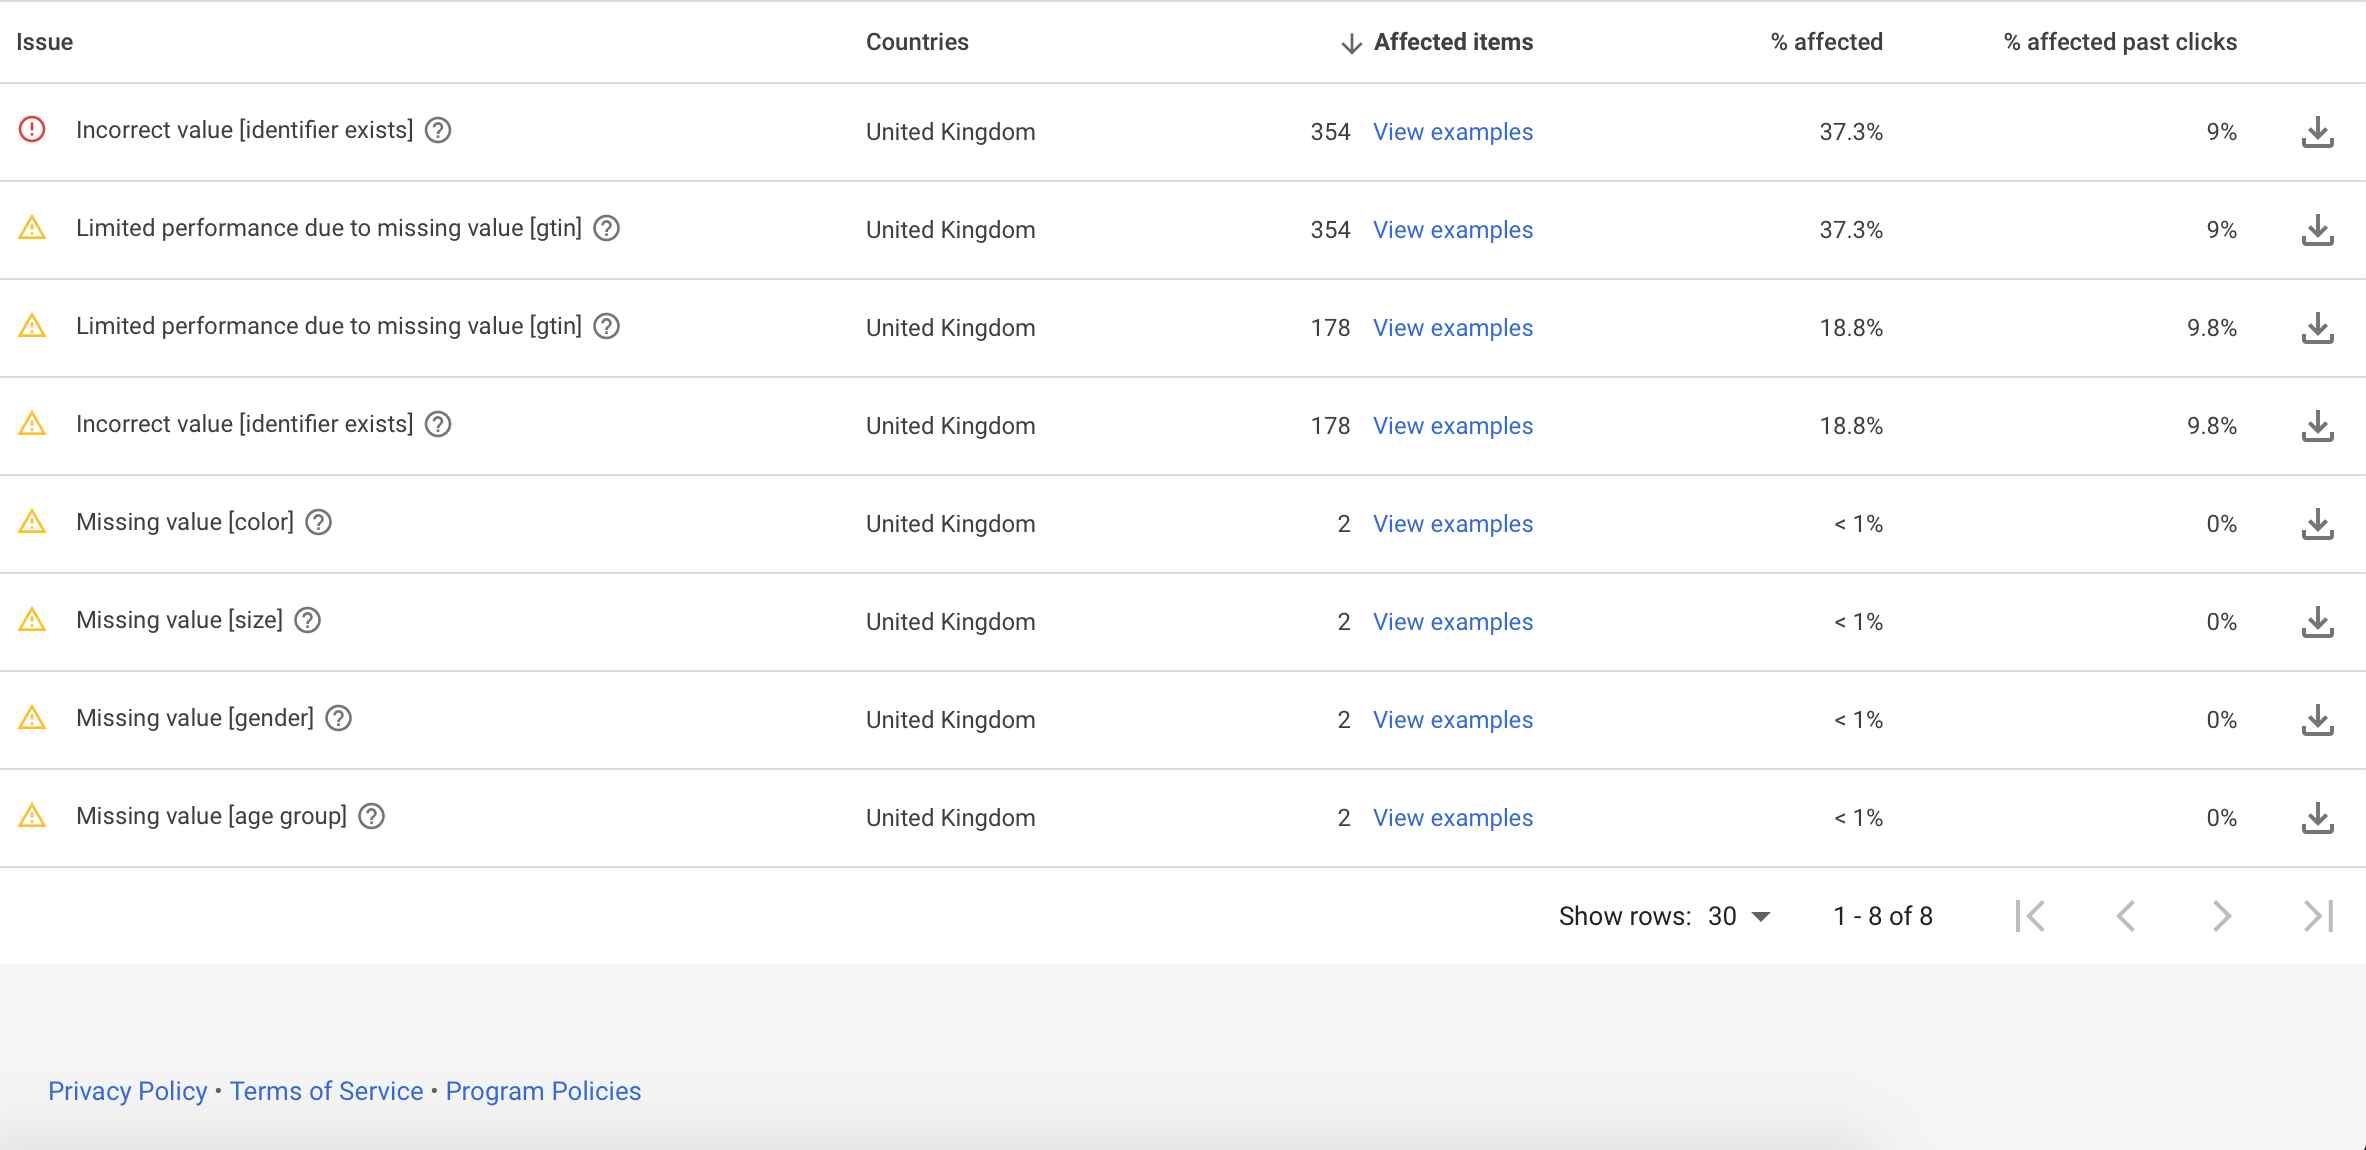The width and height of the screenshot is (2366, 1150).
Task: Sort by Affected items column header
Action: point(1452,42)
